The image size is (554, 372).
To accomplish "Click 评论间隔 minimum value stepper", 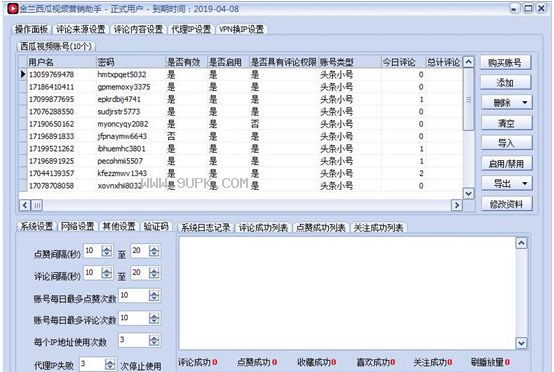I will (107, 273).
